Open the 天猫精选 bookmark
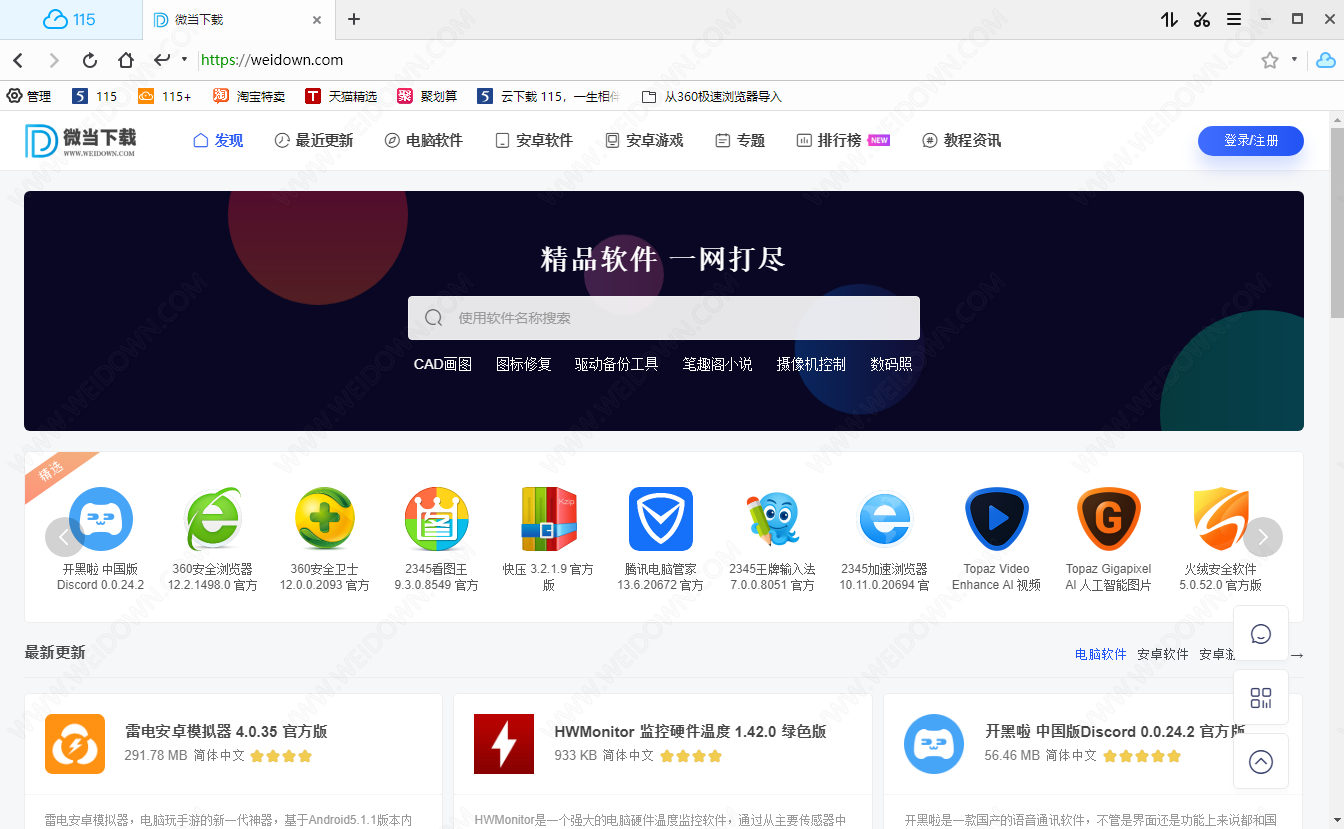 [341, 96]
